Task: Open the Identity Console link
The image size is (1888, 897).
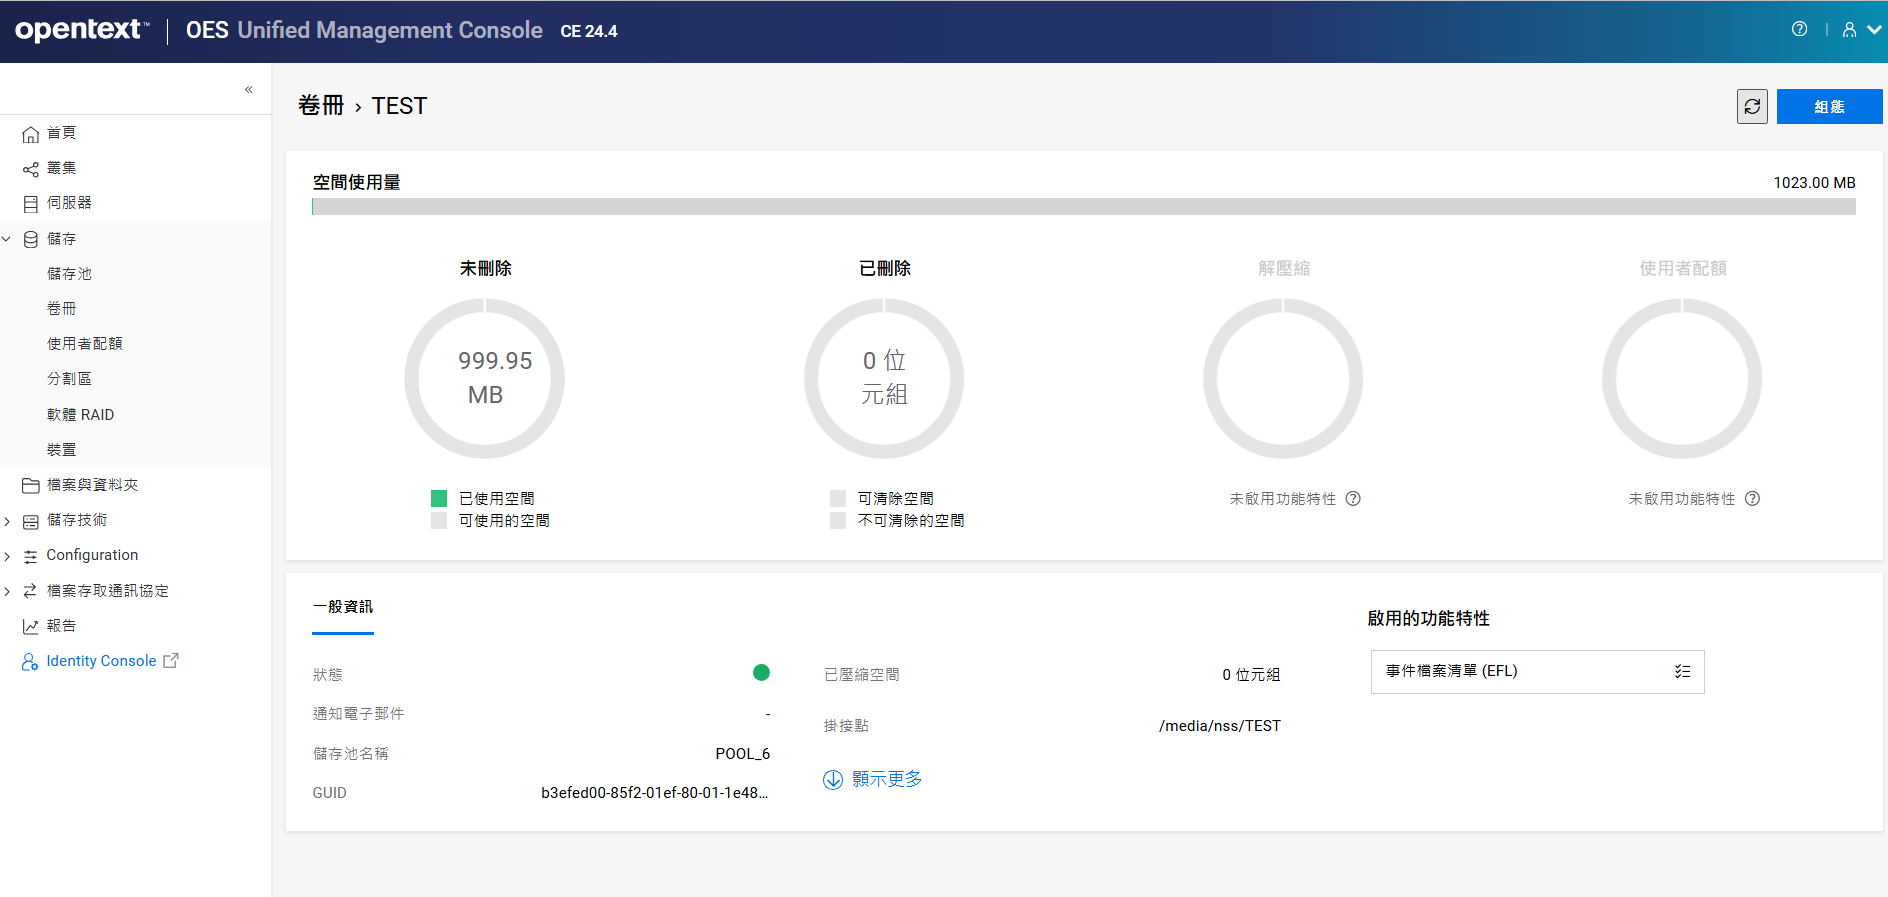Action: [x=101, y=661]
